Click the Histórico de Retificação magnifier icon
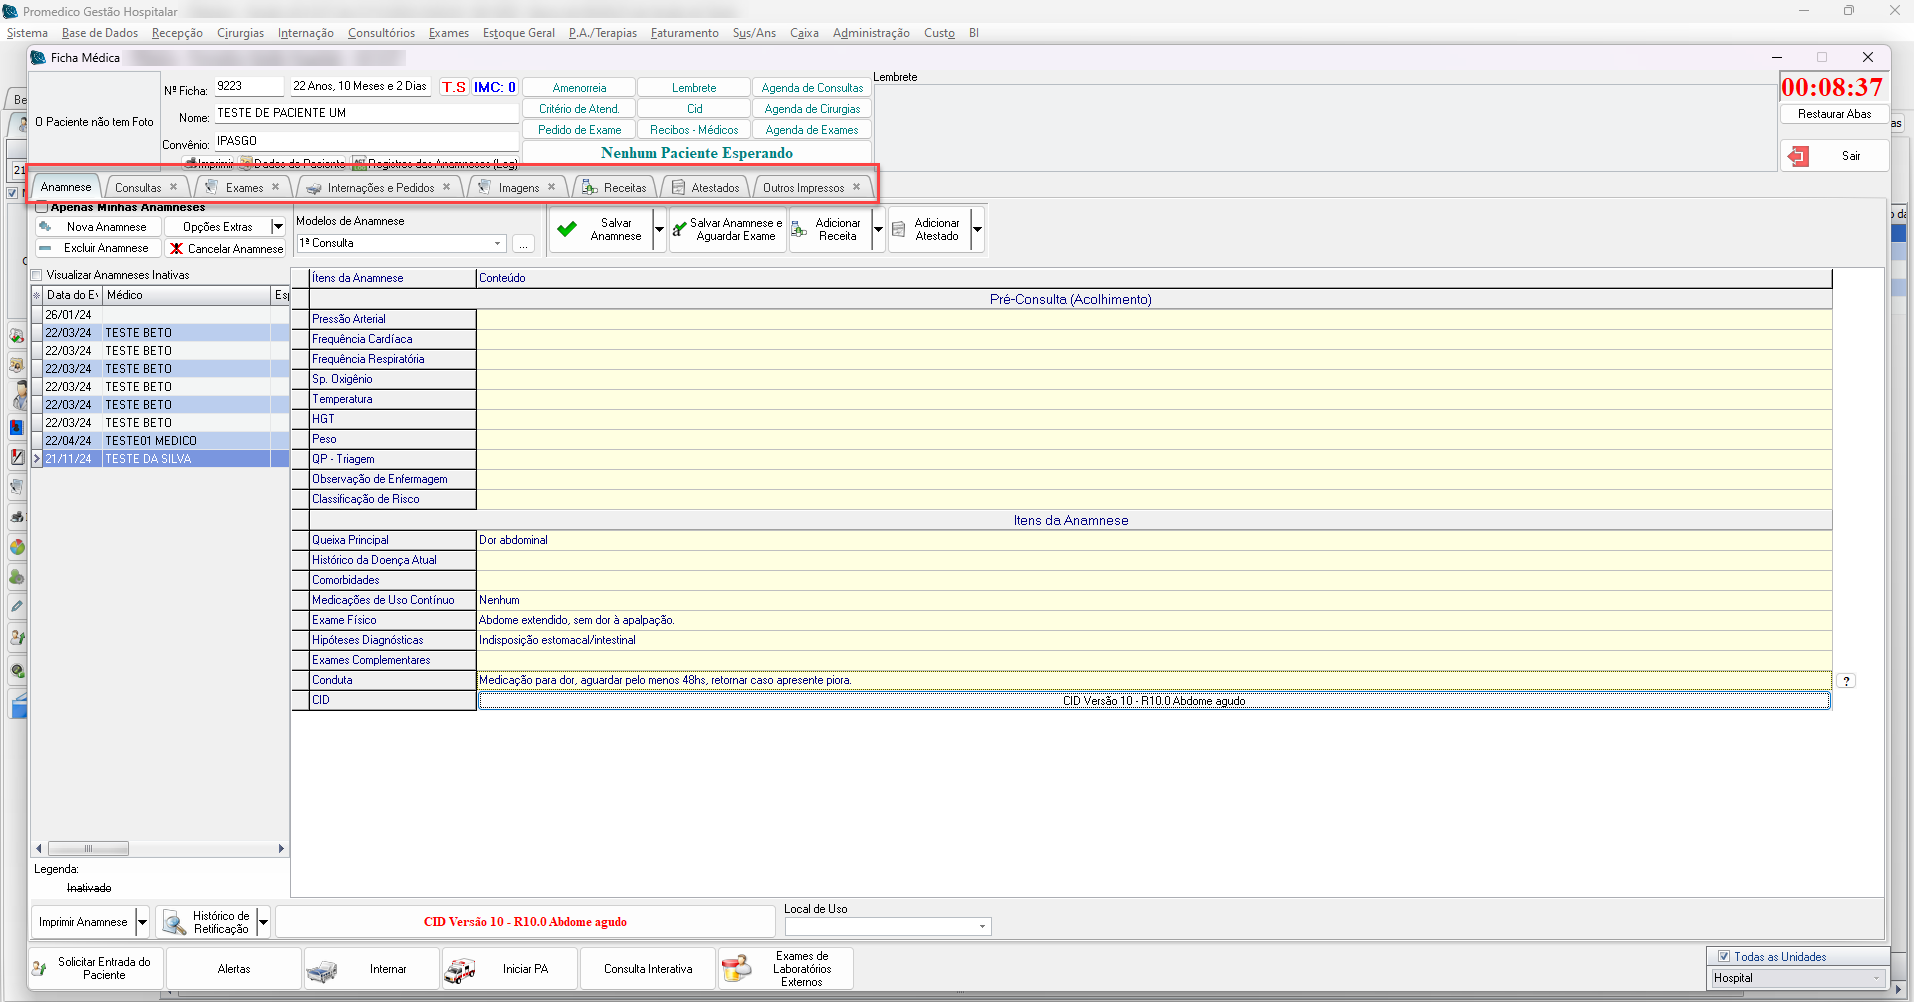Viewport: 1914px width, 1002px height. click(174, 922)
